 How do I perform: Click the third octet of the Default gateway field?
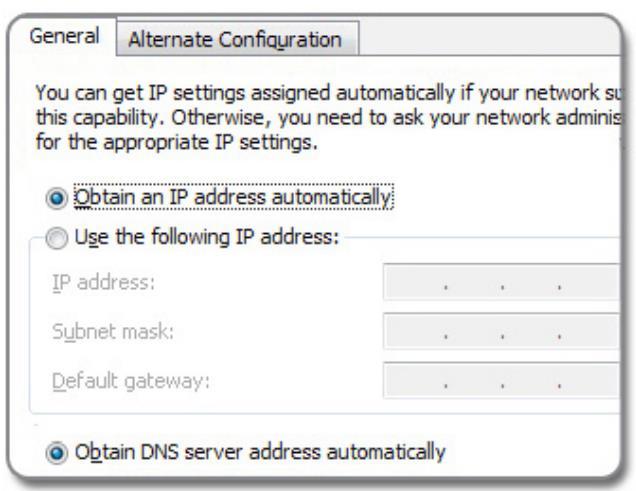[x=531, y=381]
